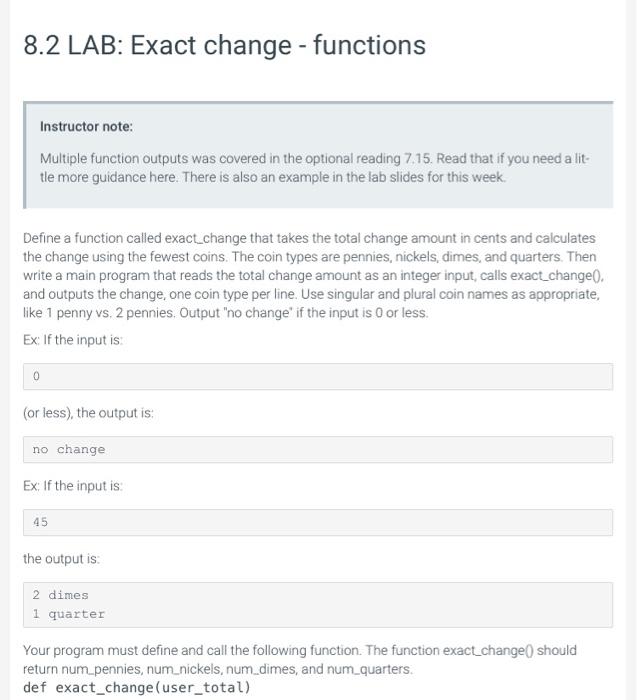Click the input example box containing 0
637x700 pixels.
point(318,376)
